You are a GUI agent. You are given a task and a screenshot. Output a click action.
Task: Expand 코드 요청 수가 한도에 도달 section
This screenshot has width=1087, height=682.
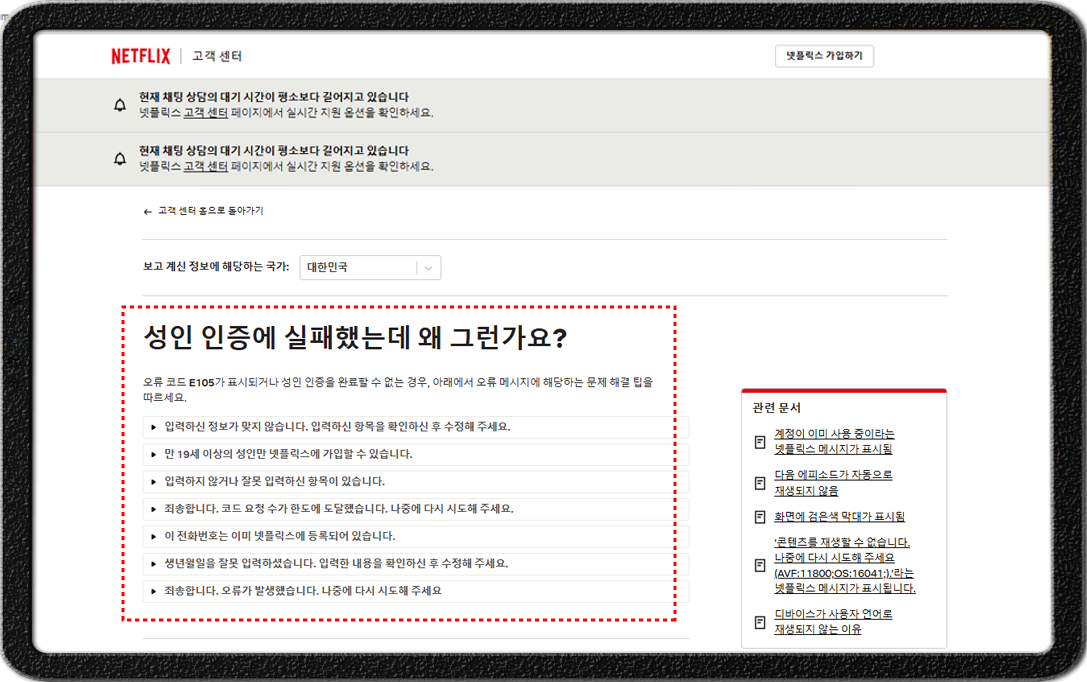tap(416, 509)
